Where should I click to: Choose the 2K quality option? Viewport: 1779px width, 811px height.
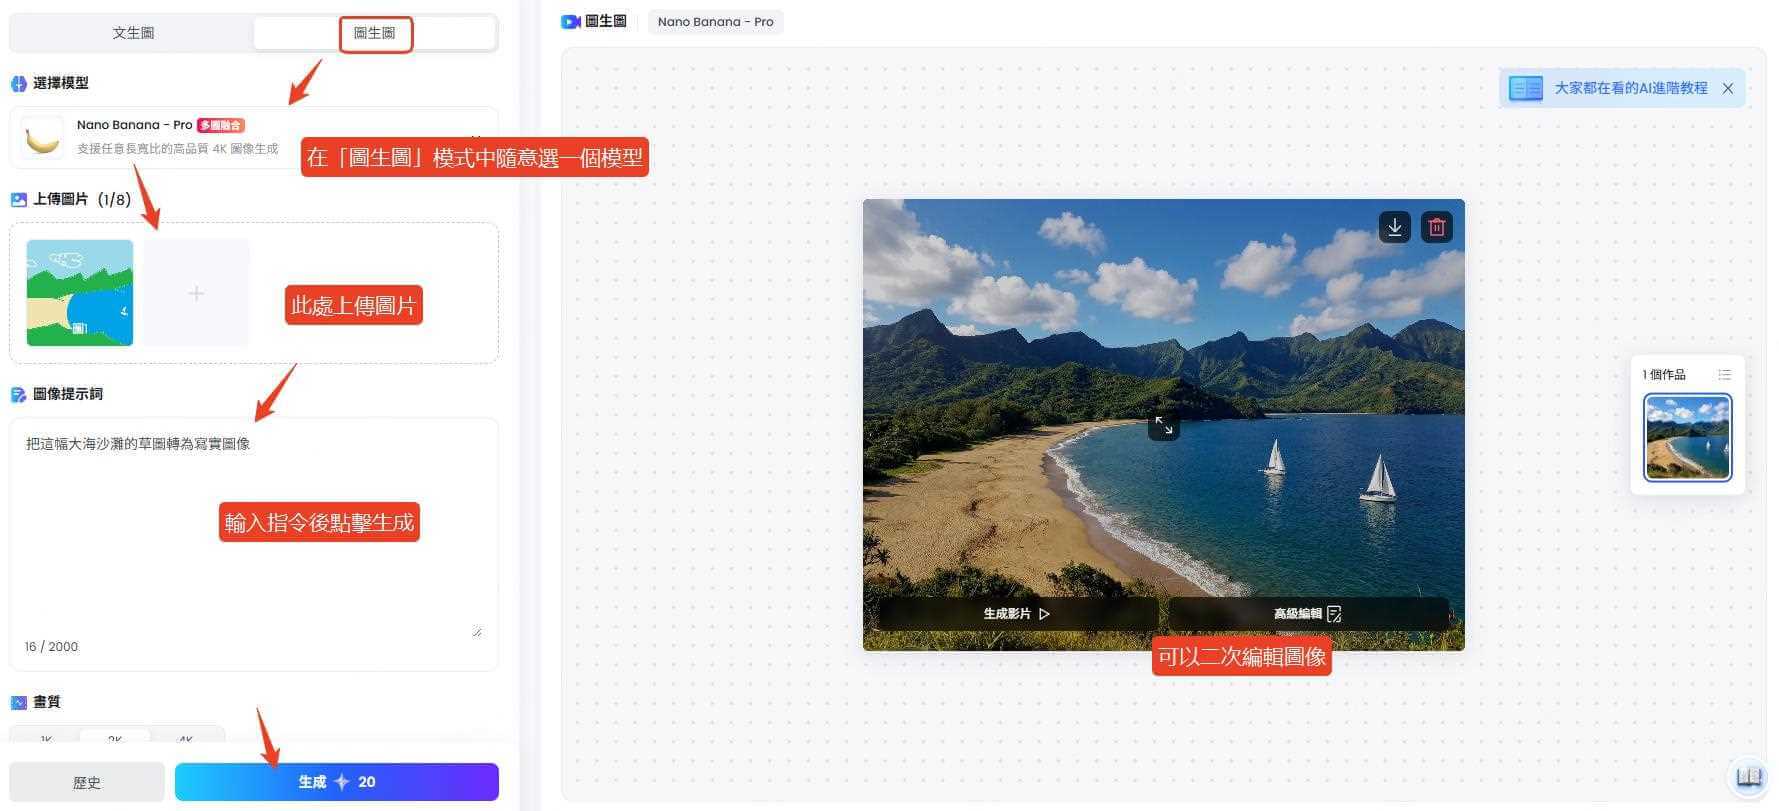pos(115,739)
